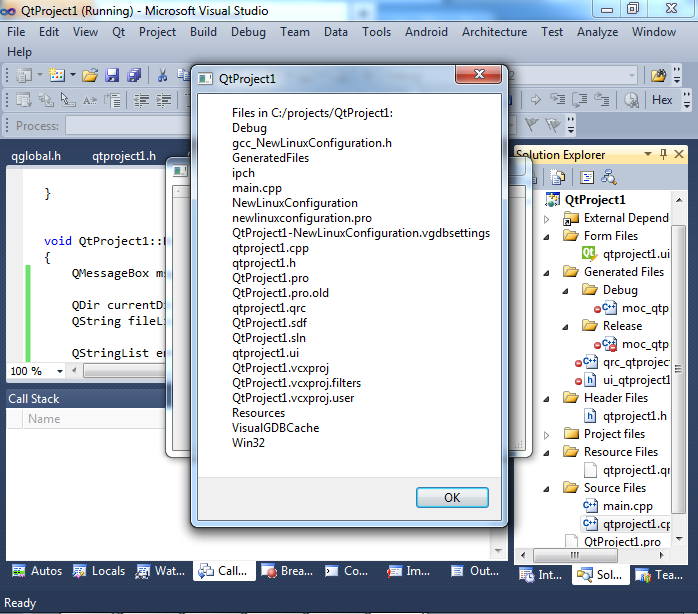Click the single flag thread icon

[x=532, y=125]
